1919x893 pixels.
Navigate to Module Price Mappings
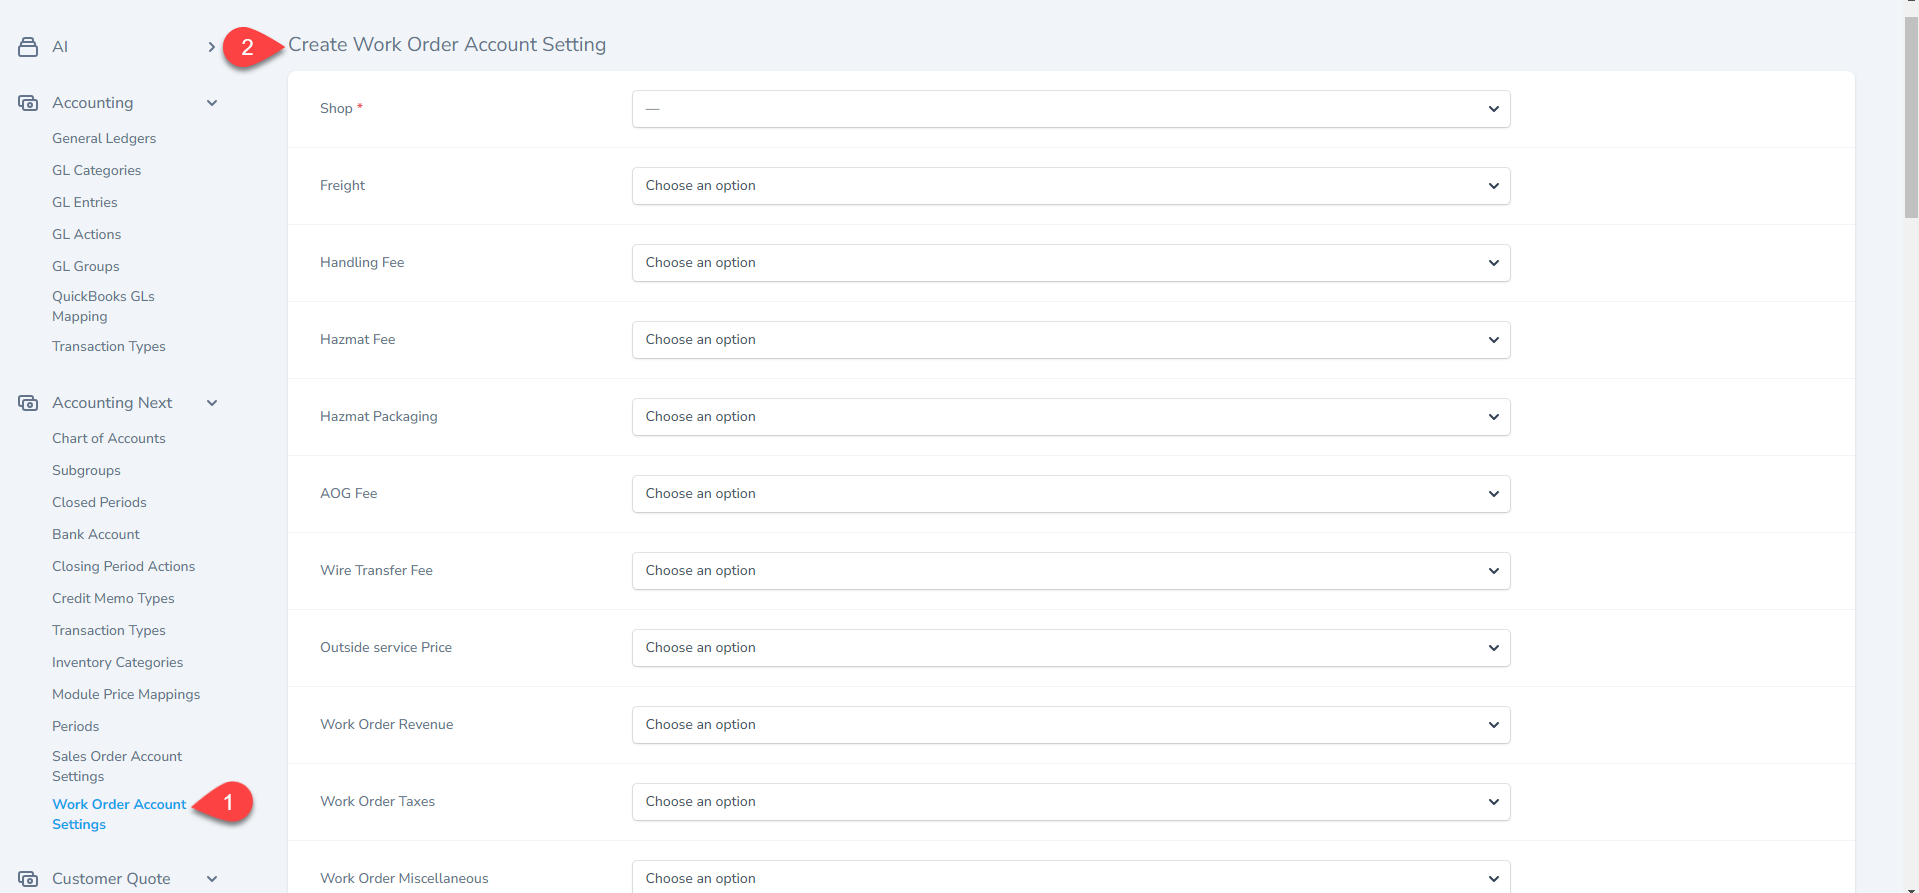click(126, 695)
